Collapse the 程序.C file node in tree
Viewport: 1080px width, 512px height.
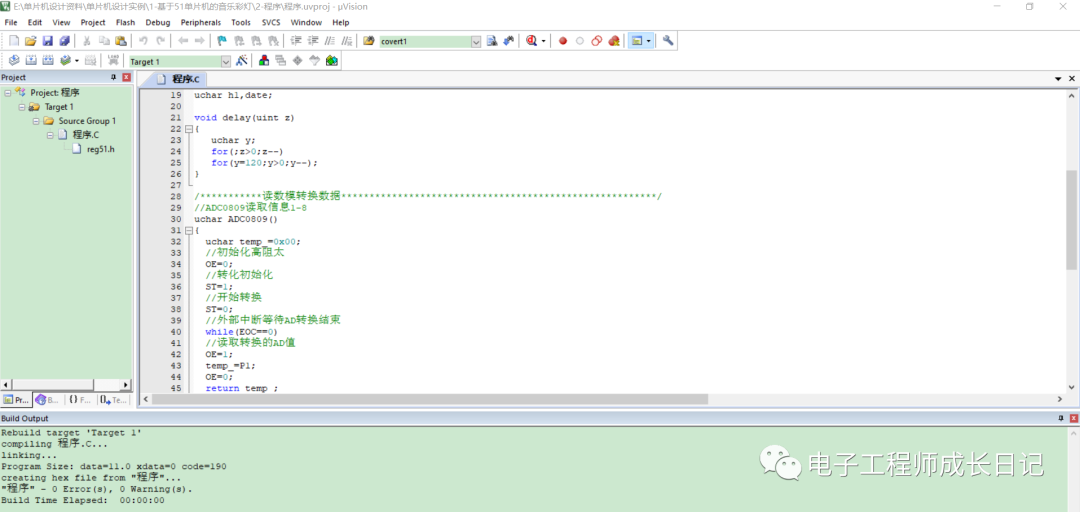(50, 135)
